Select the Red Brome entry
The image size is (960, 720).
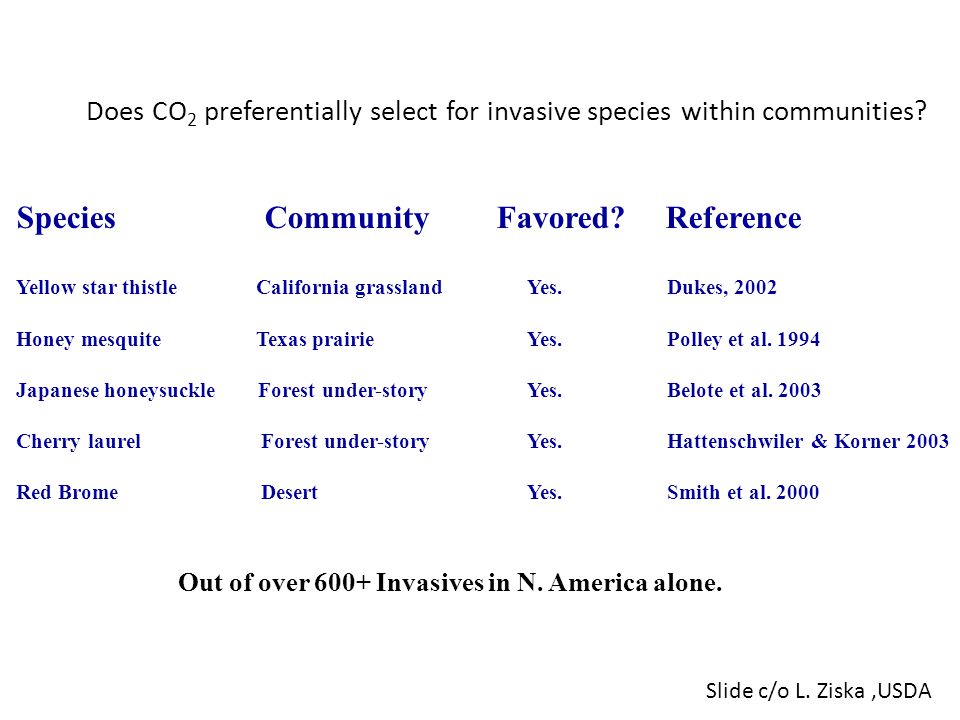(67, 492)
